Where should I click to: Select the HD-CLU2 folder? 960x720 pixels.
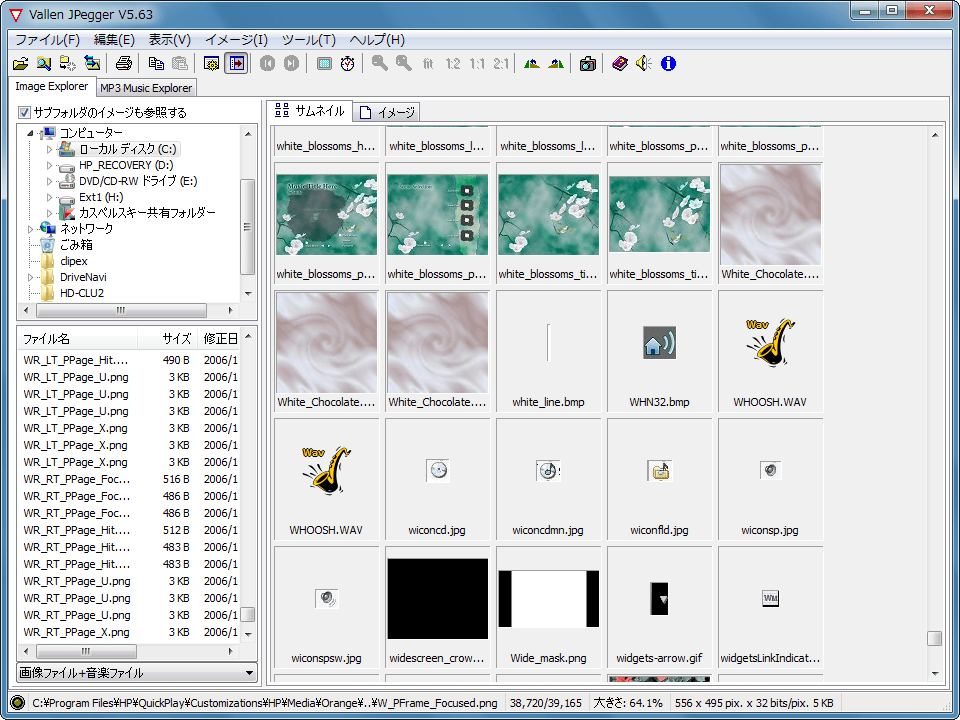(x=82, y=293)
